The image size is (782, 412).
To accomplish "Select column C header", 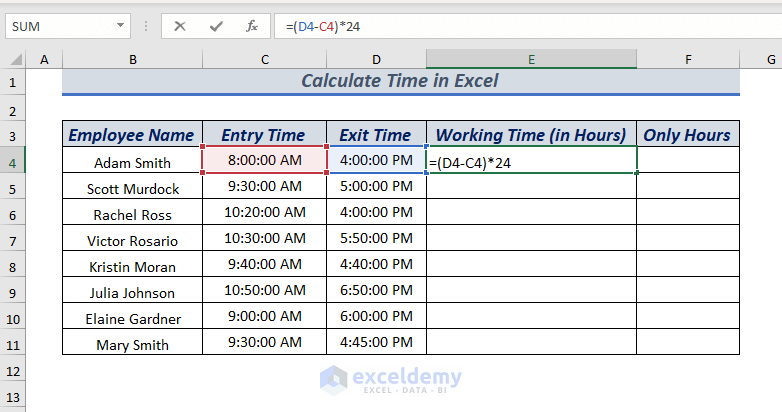I will [264, 61].
